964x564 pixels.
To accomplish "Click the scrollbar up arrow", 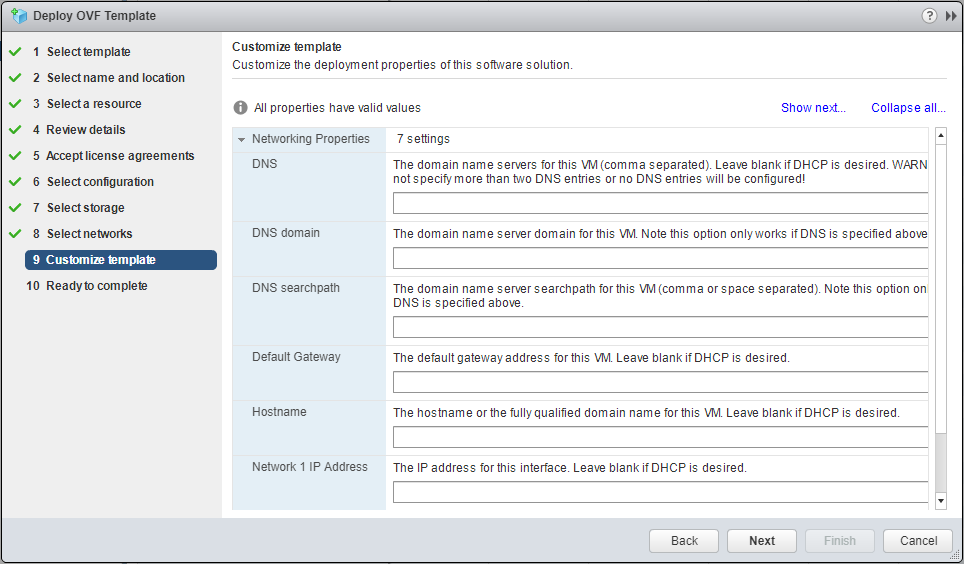I will (x=940, y=135).
